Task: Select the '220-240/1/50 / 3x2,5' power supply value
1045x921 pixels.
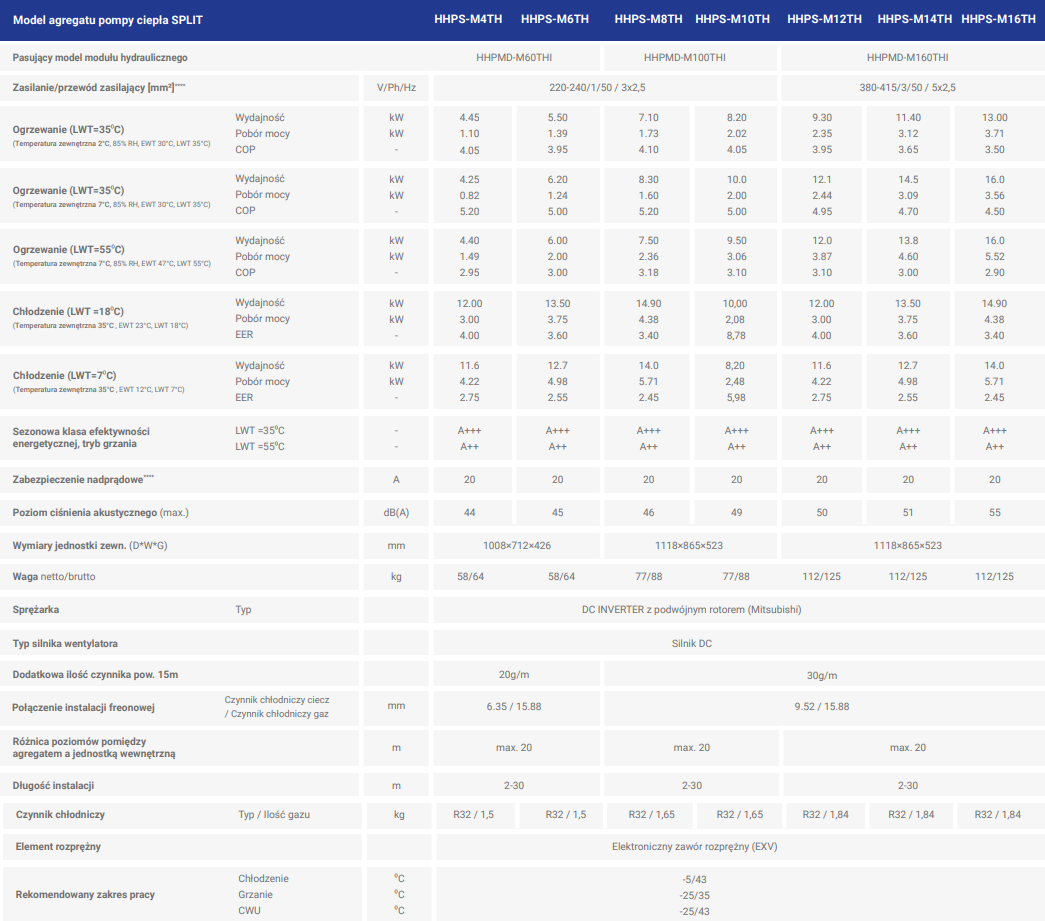Action: [597, 87]
